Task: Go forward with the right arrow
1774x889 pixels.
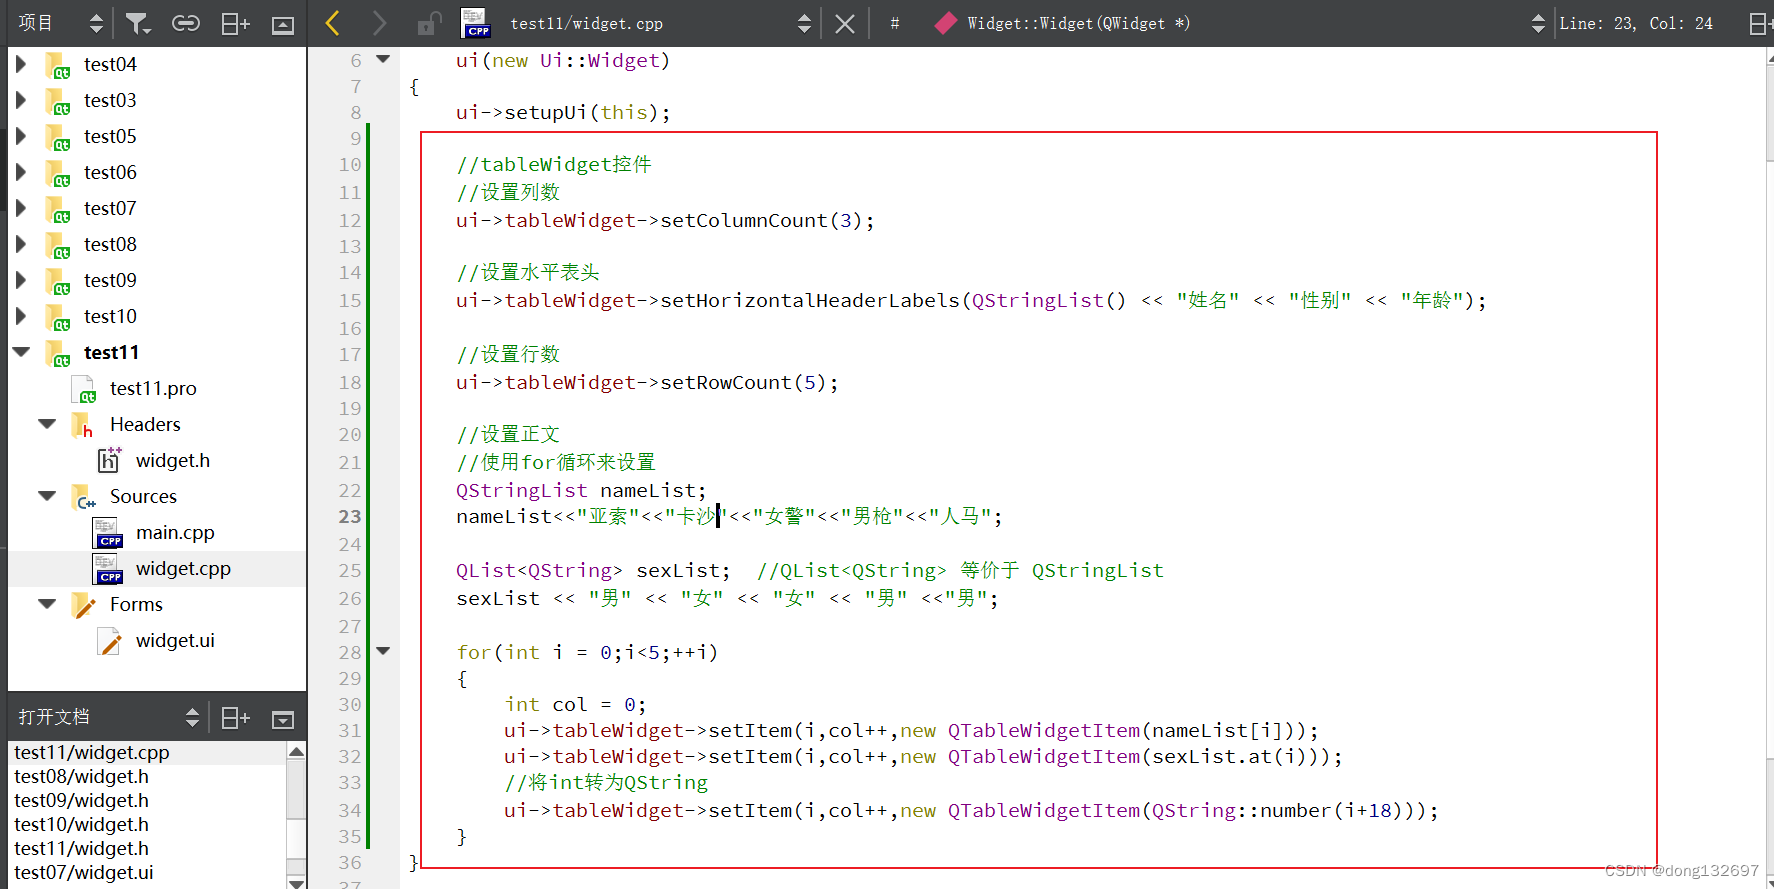Action: (379, 23)
